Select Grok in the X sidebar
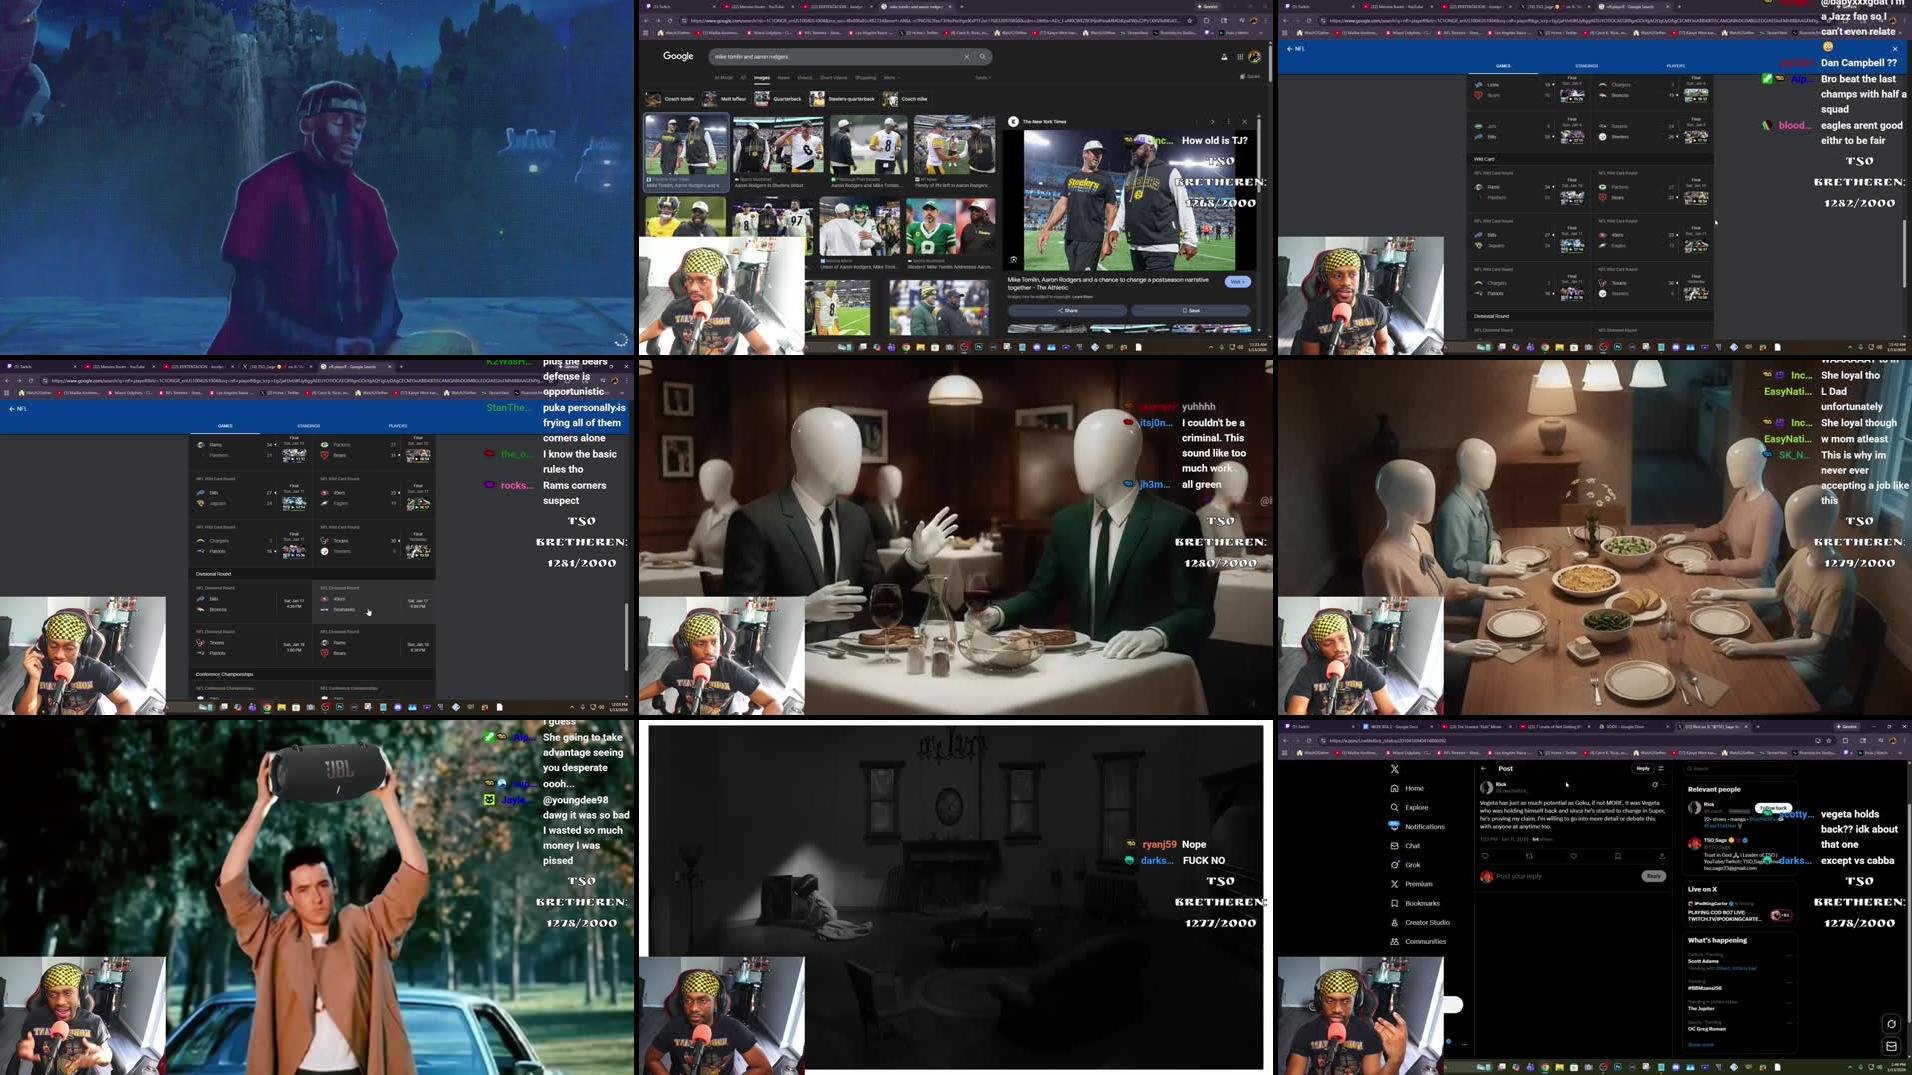Screen dimensions: 1912x1075 (1412, 865)
